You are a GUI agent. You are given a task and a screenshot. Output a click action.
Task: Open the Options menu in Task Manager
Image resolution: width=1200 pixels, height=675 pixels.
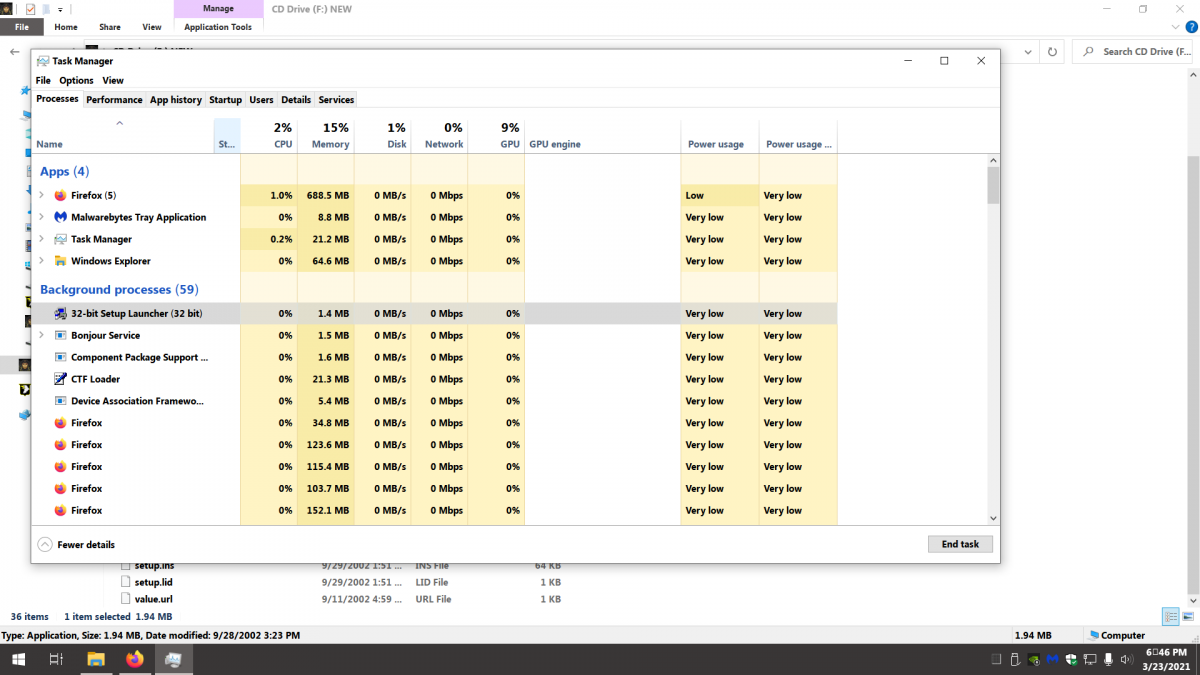(76, 80)
